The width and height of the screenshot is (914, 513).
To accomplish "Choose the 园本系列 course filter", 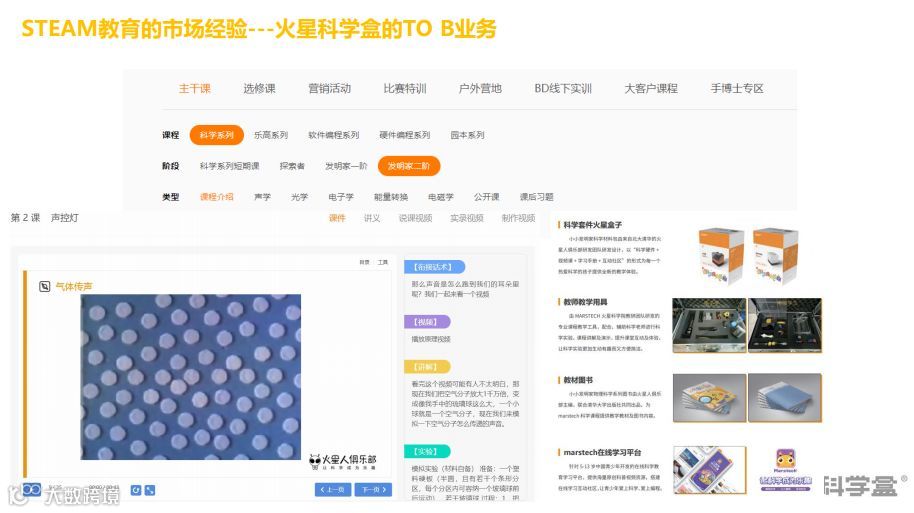I will [467, 135].
